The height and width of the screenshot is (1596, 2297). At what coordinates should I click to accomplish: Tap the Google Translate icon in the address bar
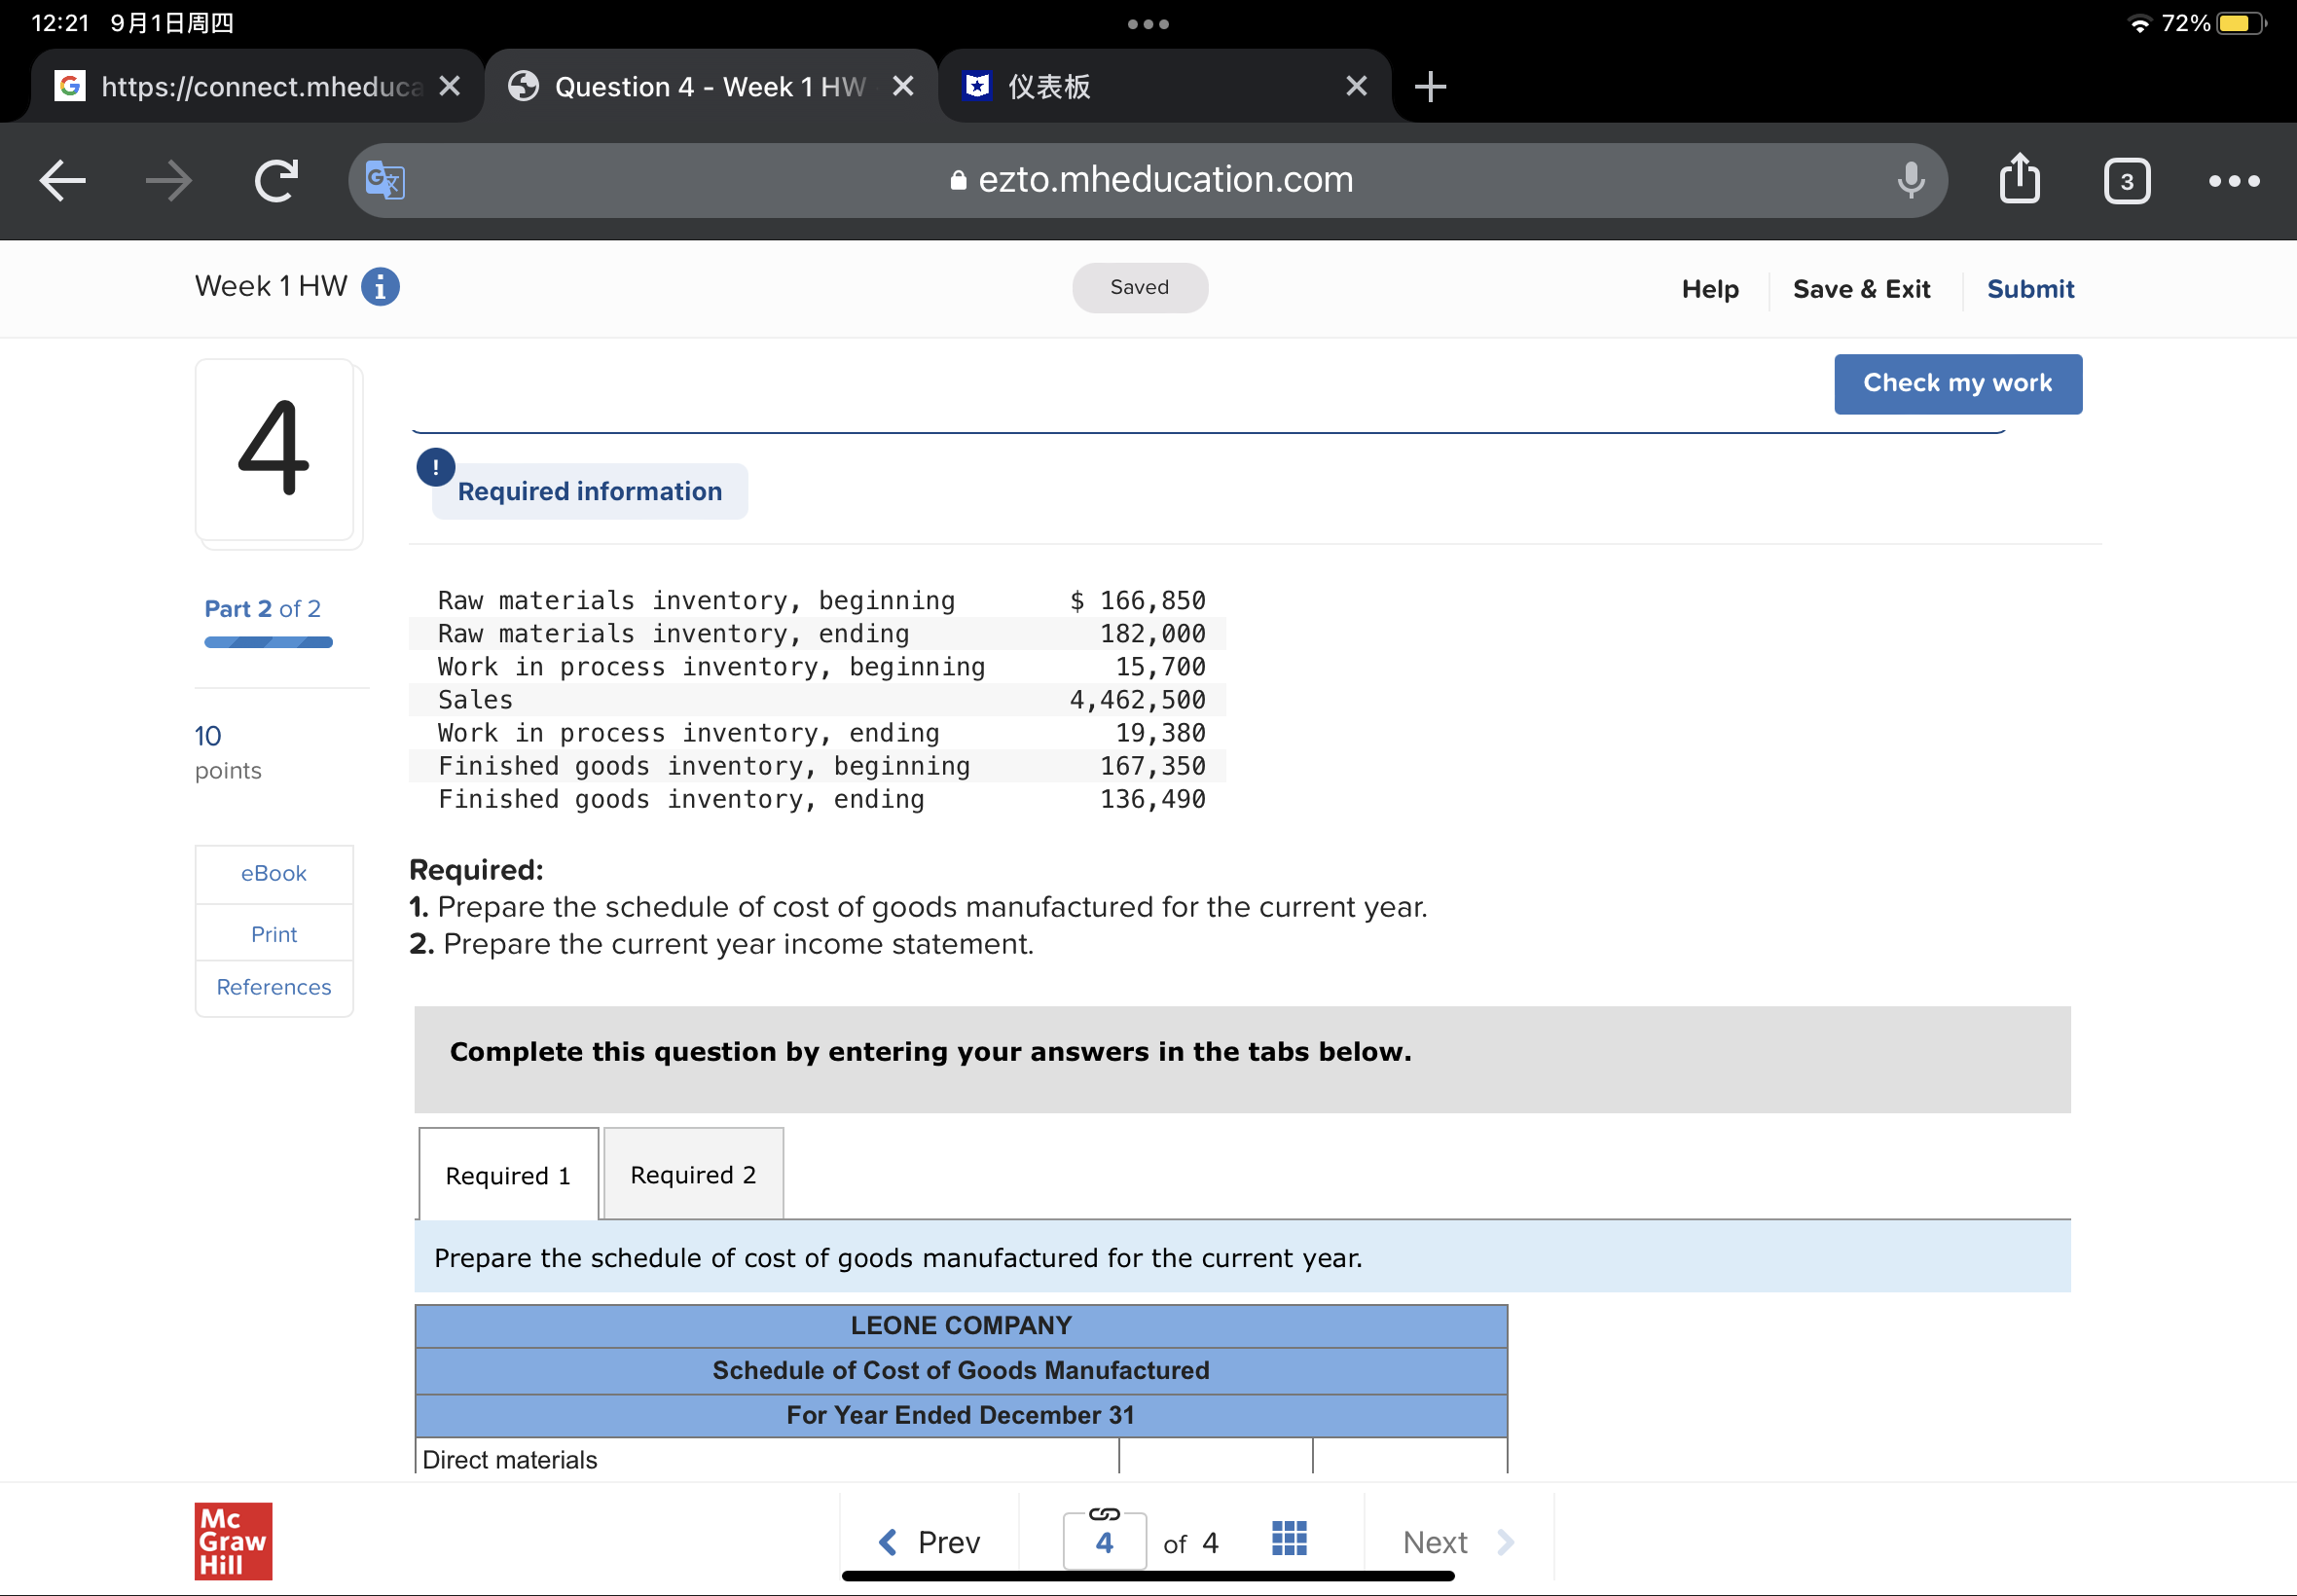pos(384,180)
